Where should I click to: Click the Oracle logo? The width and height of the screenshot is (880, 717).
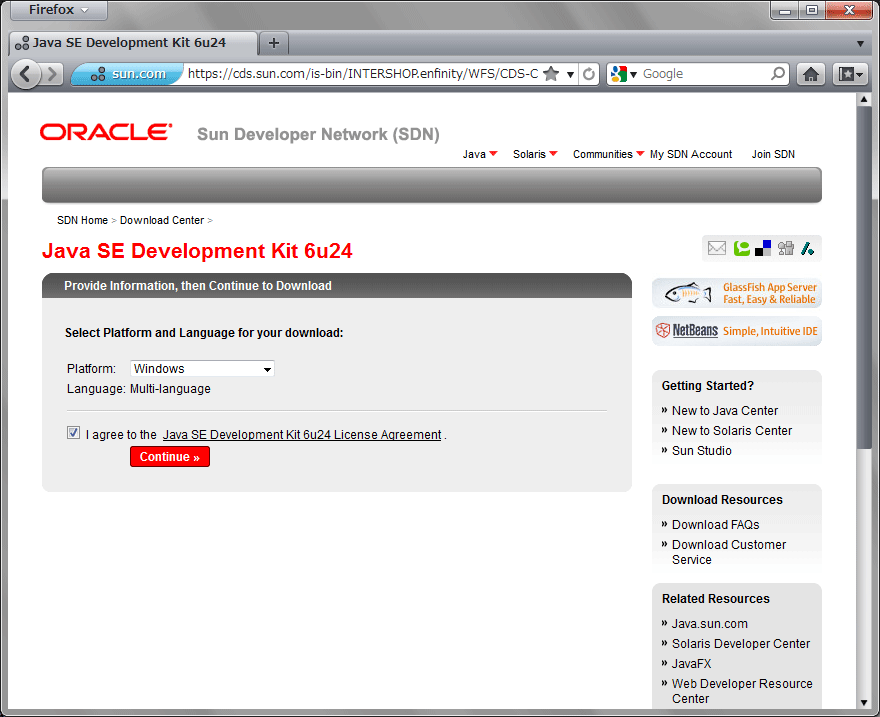(x=106, y=132)
